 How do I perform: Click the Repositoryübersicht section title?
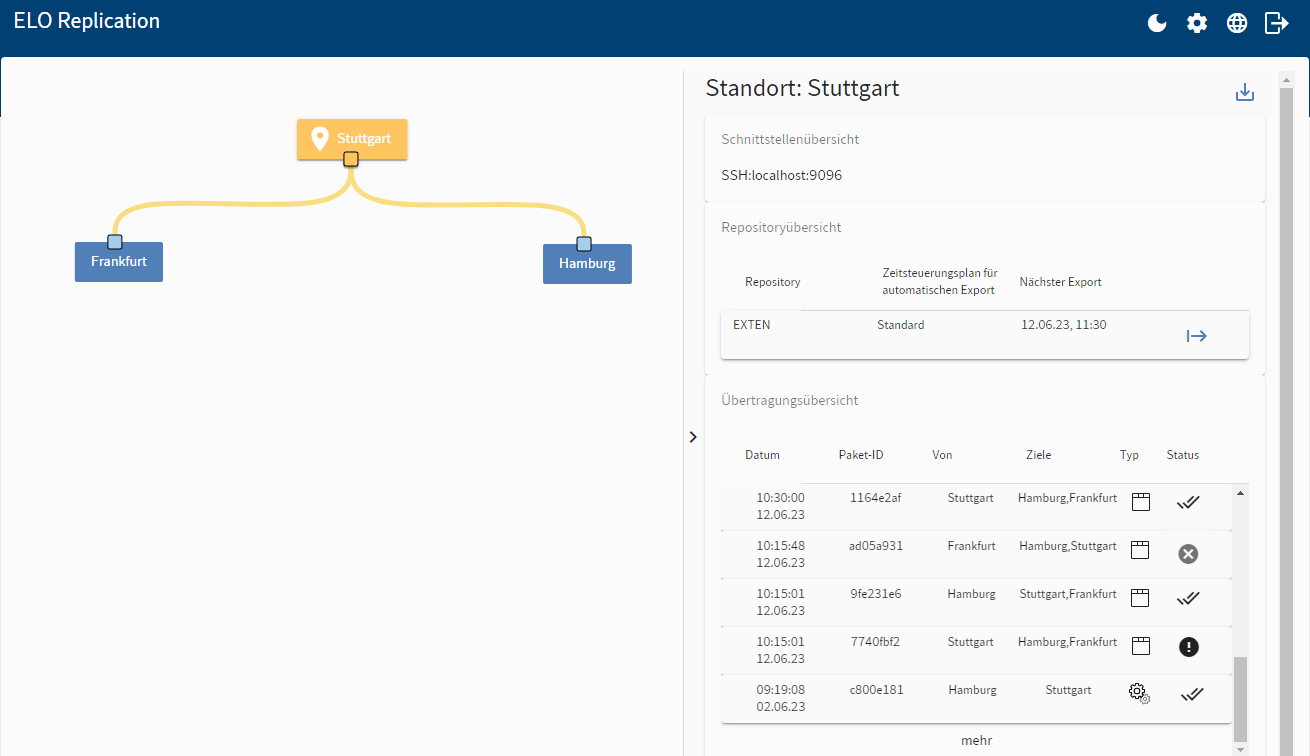781,227
